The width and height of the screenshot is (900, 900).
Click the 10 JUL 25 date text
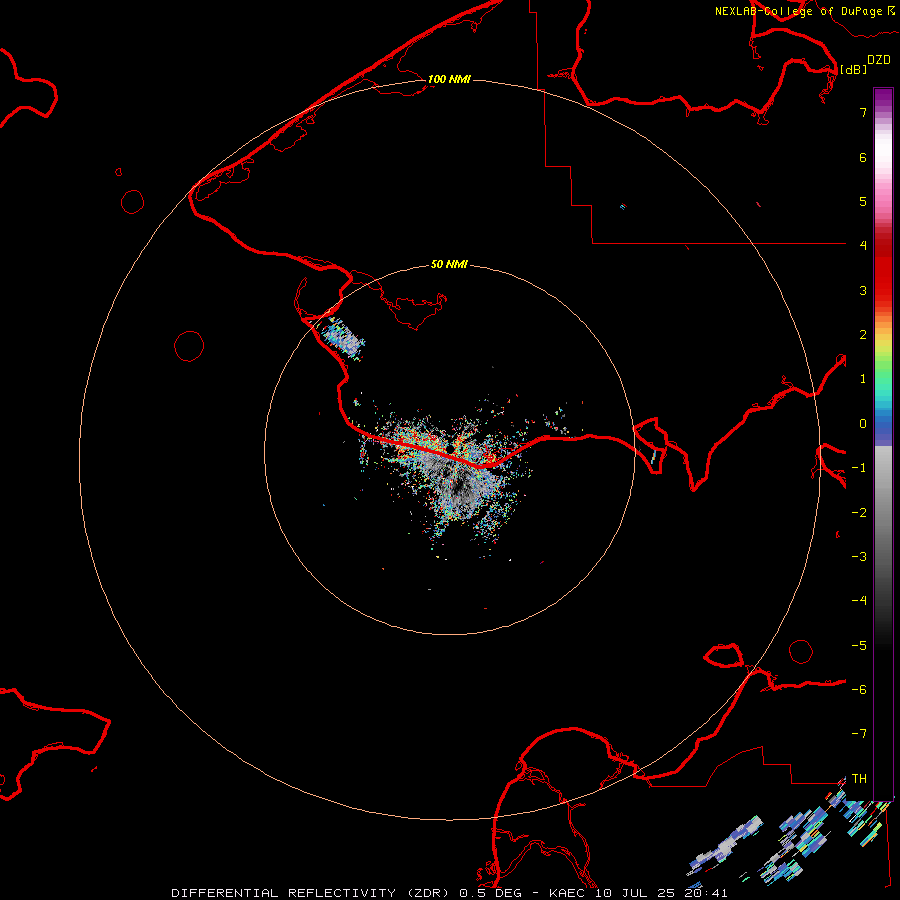point(635,893)
